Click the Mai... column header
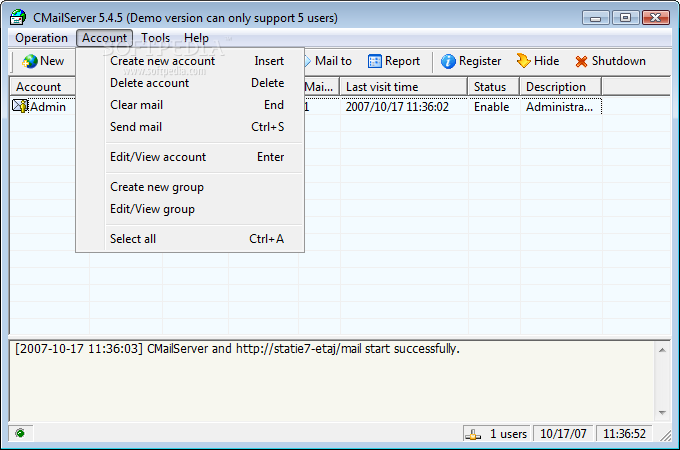 point(321,87)
